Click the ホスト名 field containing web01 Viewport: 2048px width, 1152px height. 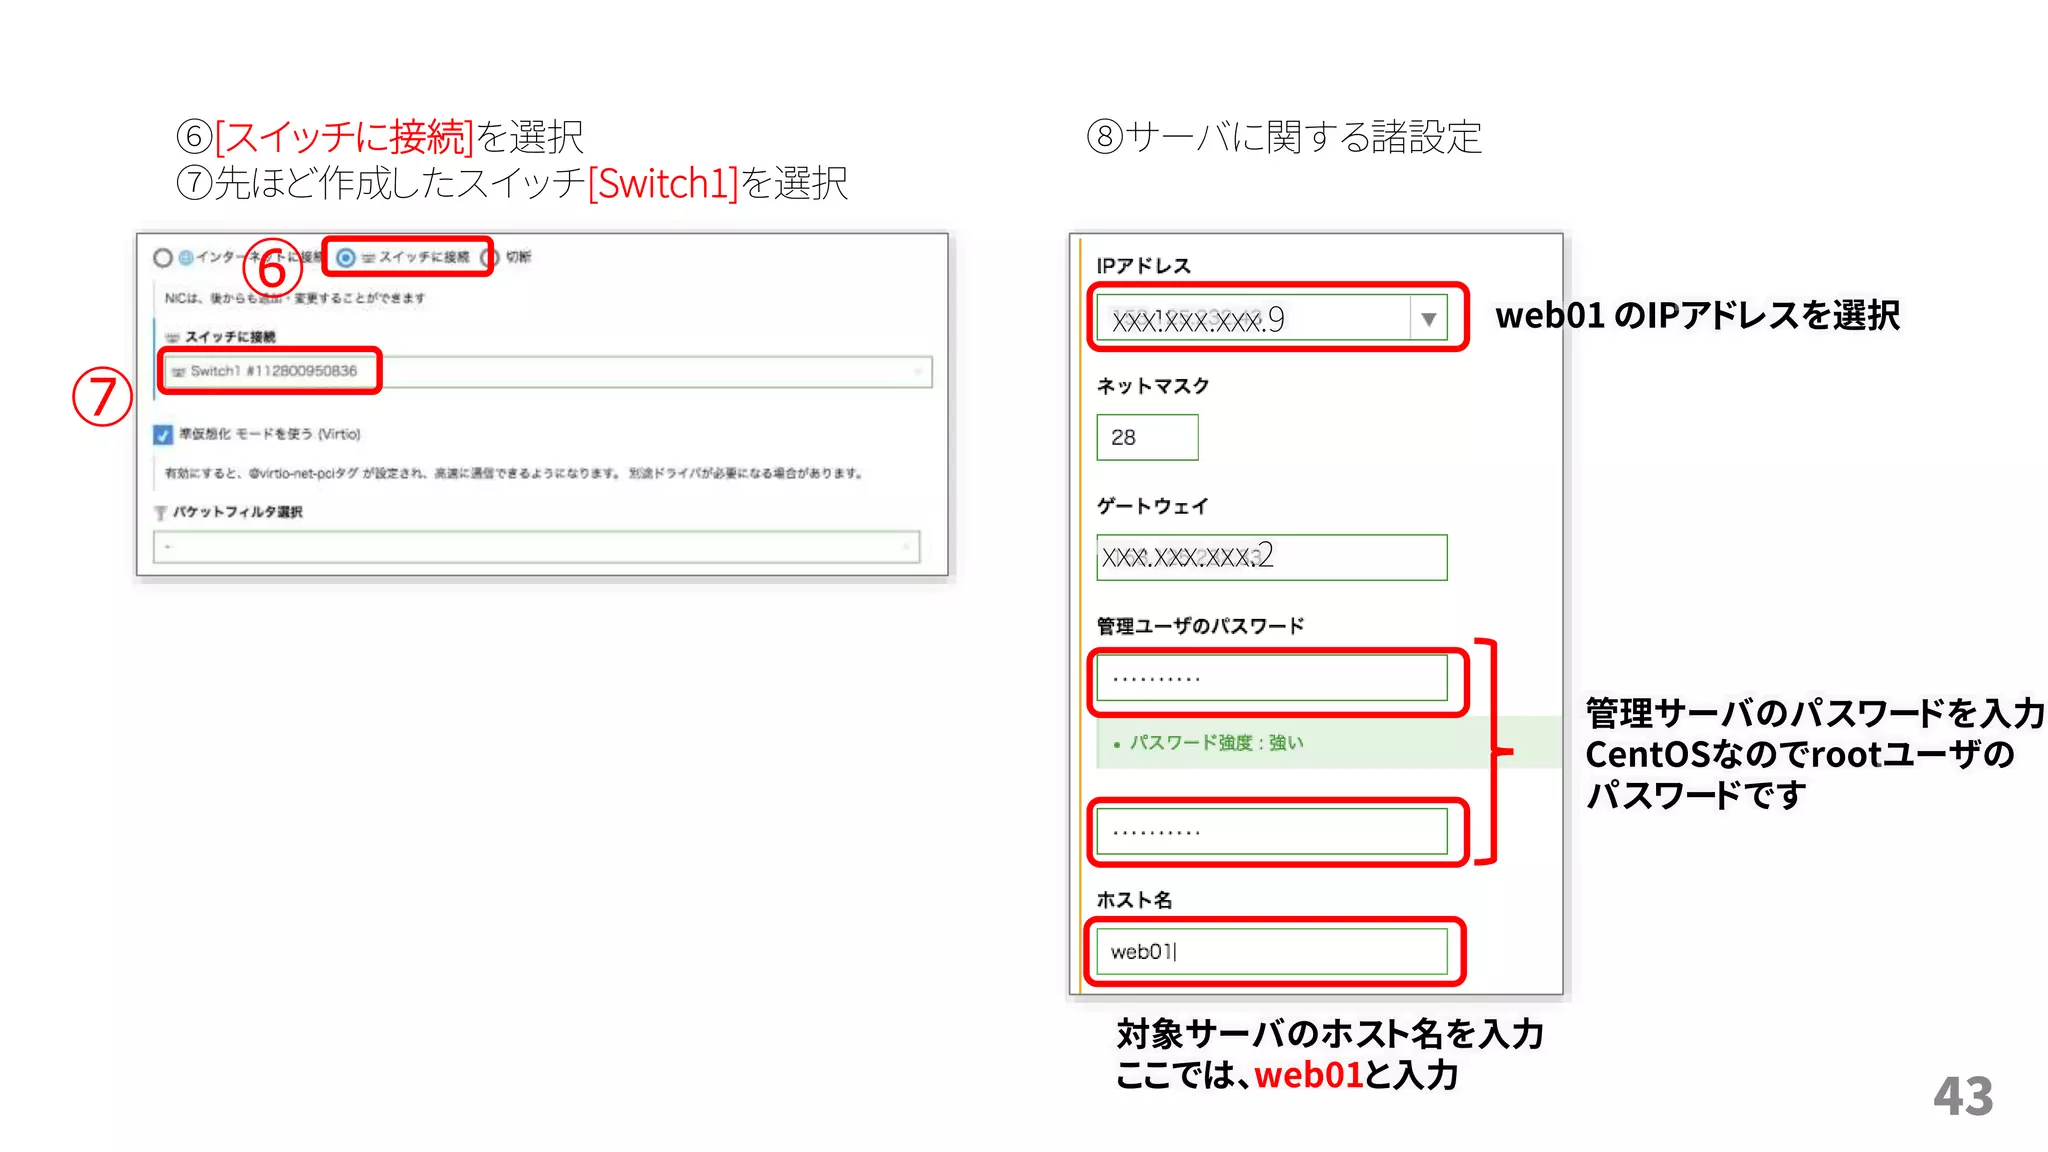click(1271, 951)
